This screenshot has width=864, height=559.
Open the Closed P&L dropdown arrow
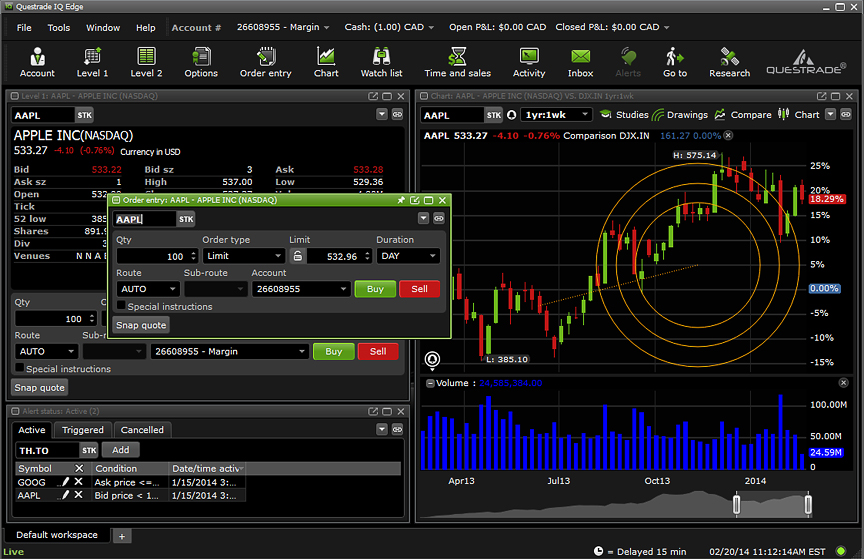click(x=666, y=27)
